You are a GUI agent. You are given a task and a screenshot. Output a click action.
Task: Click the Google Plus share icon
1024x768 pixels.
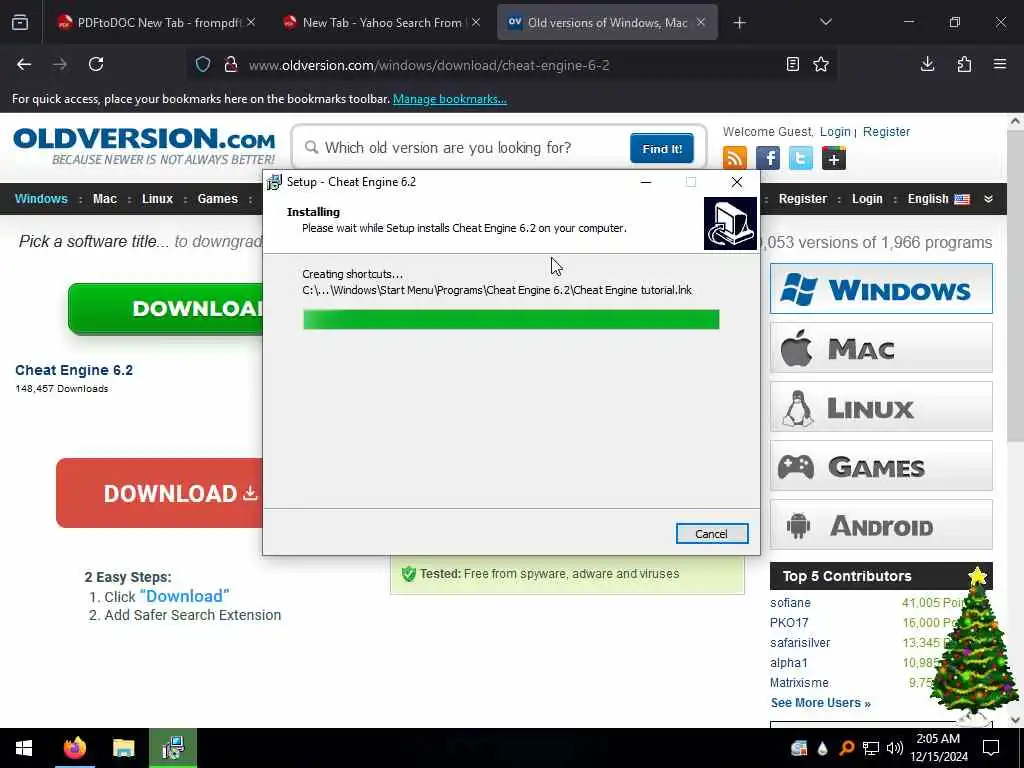[834, 158]
